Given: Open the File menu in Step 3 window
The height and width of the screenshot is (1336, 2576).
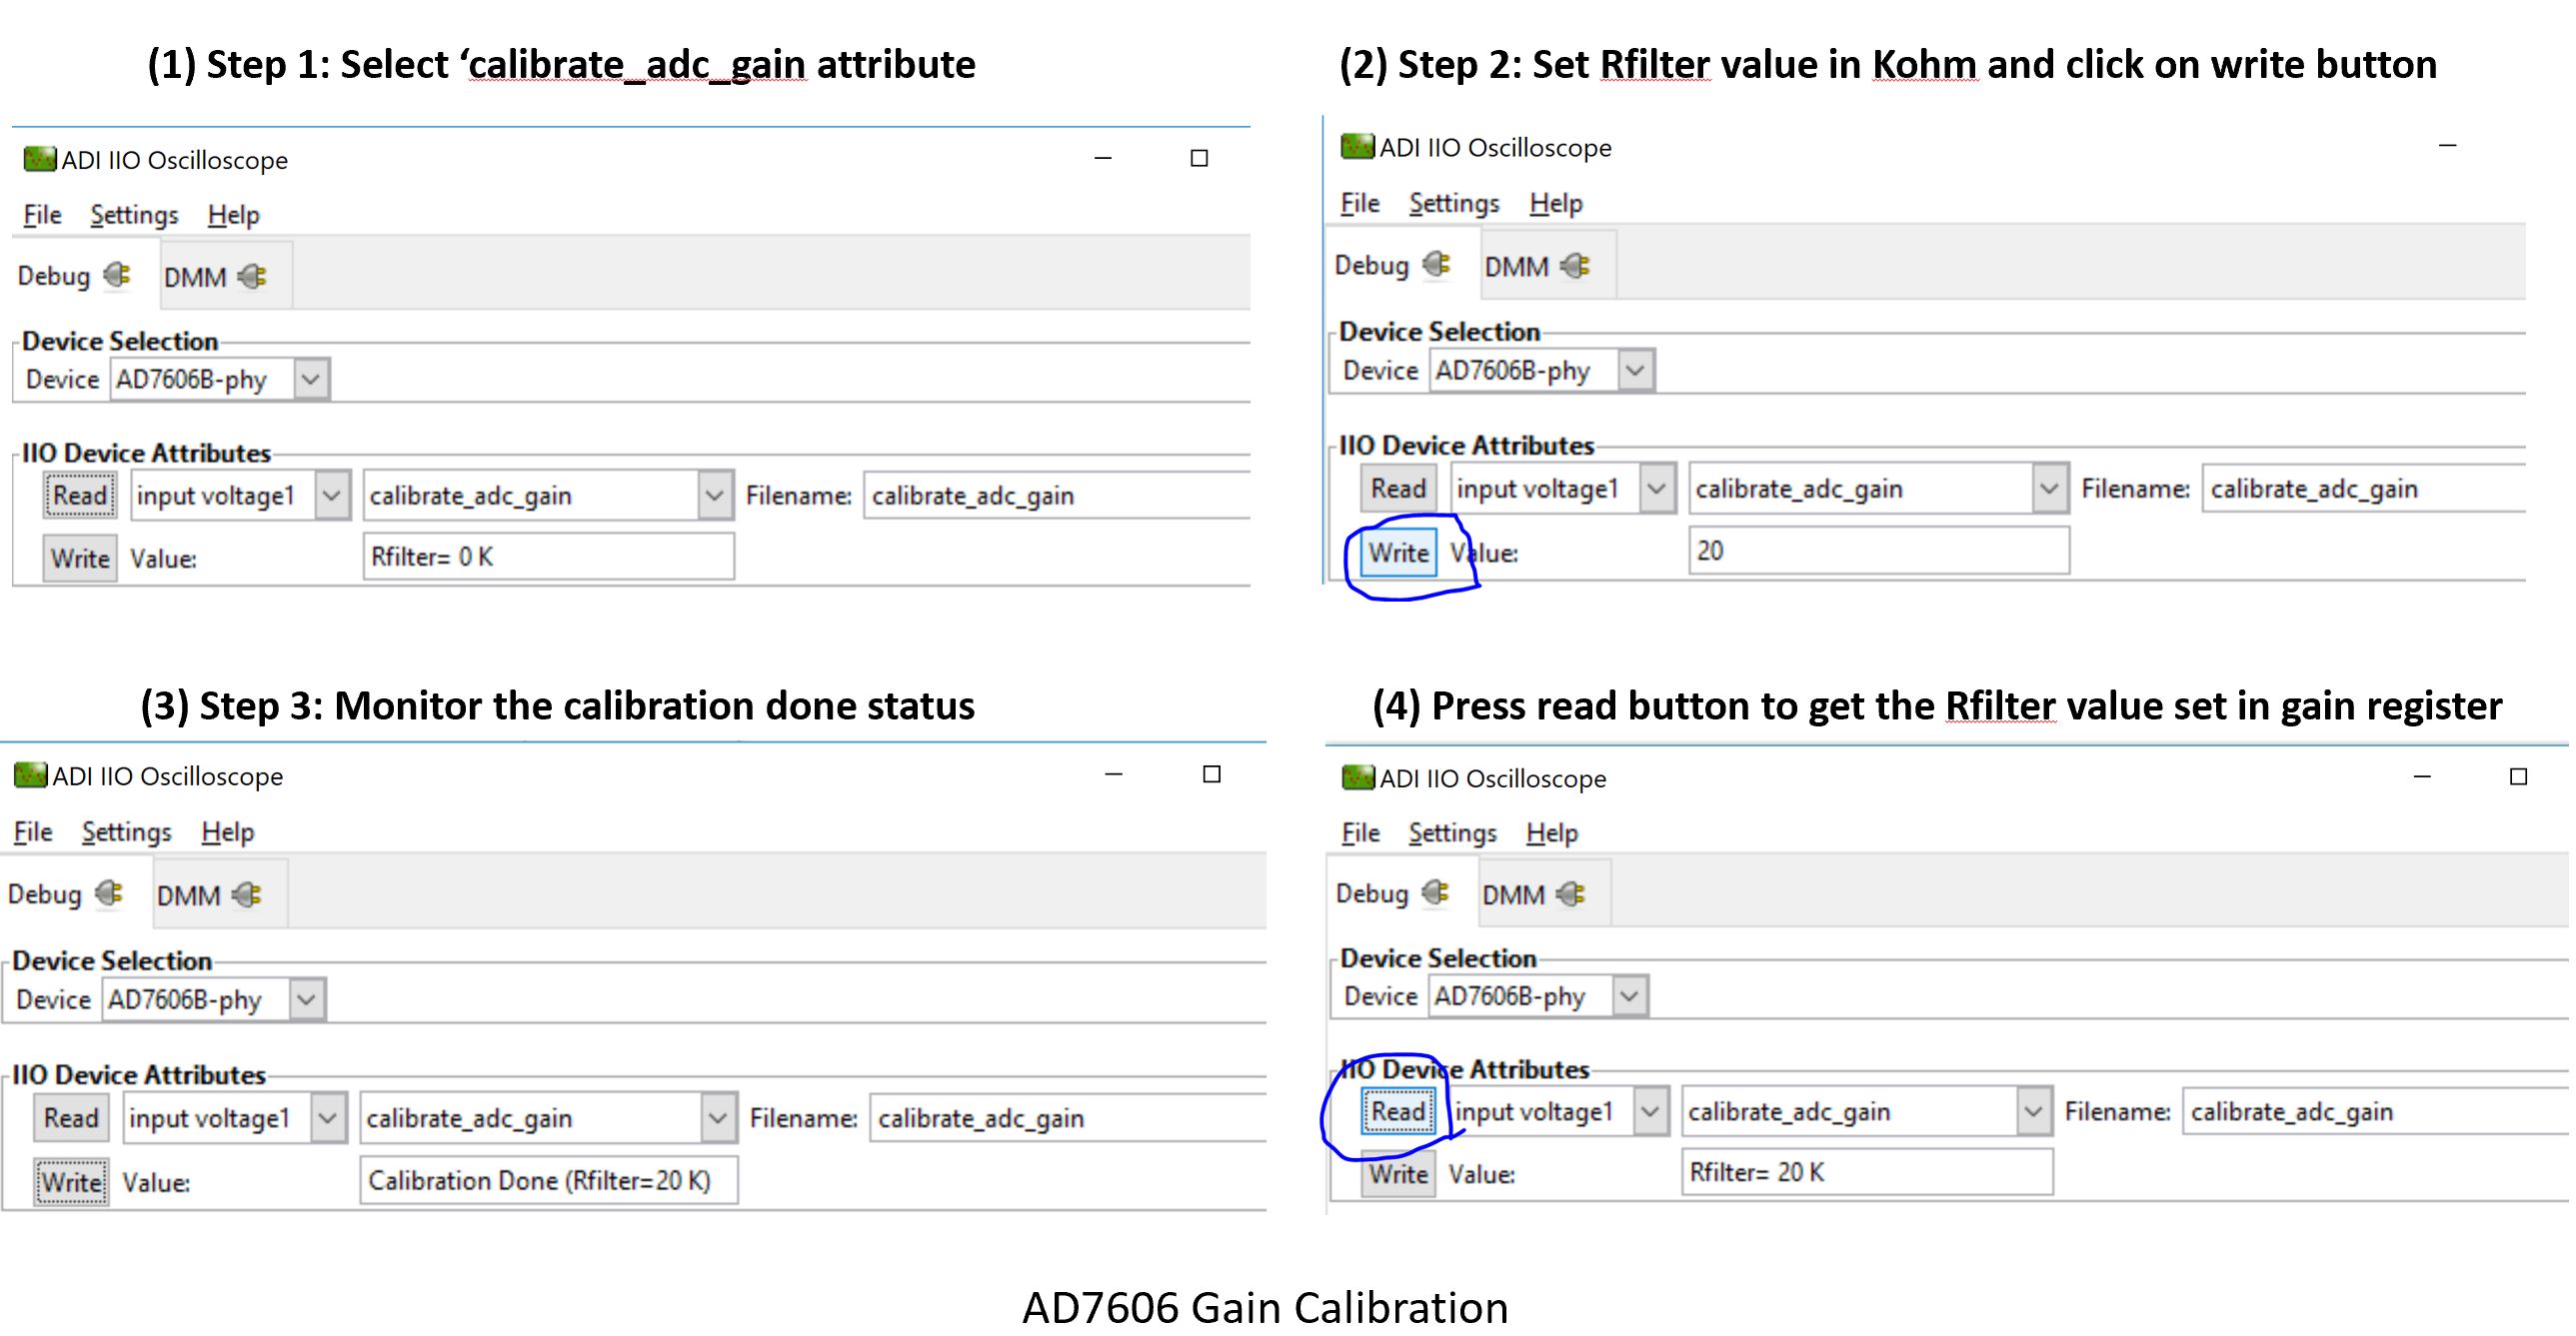Looking at the screenshot, I should (x=33, y=832).
